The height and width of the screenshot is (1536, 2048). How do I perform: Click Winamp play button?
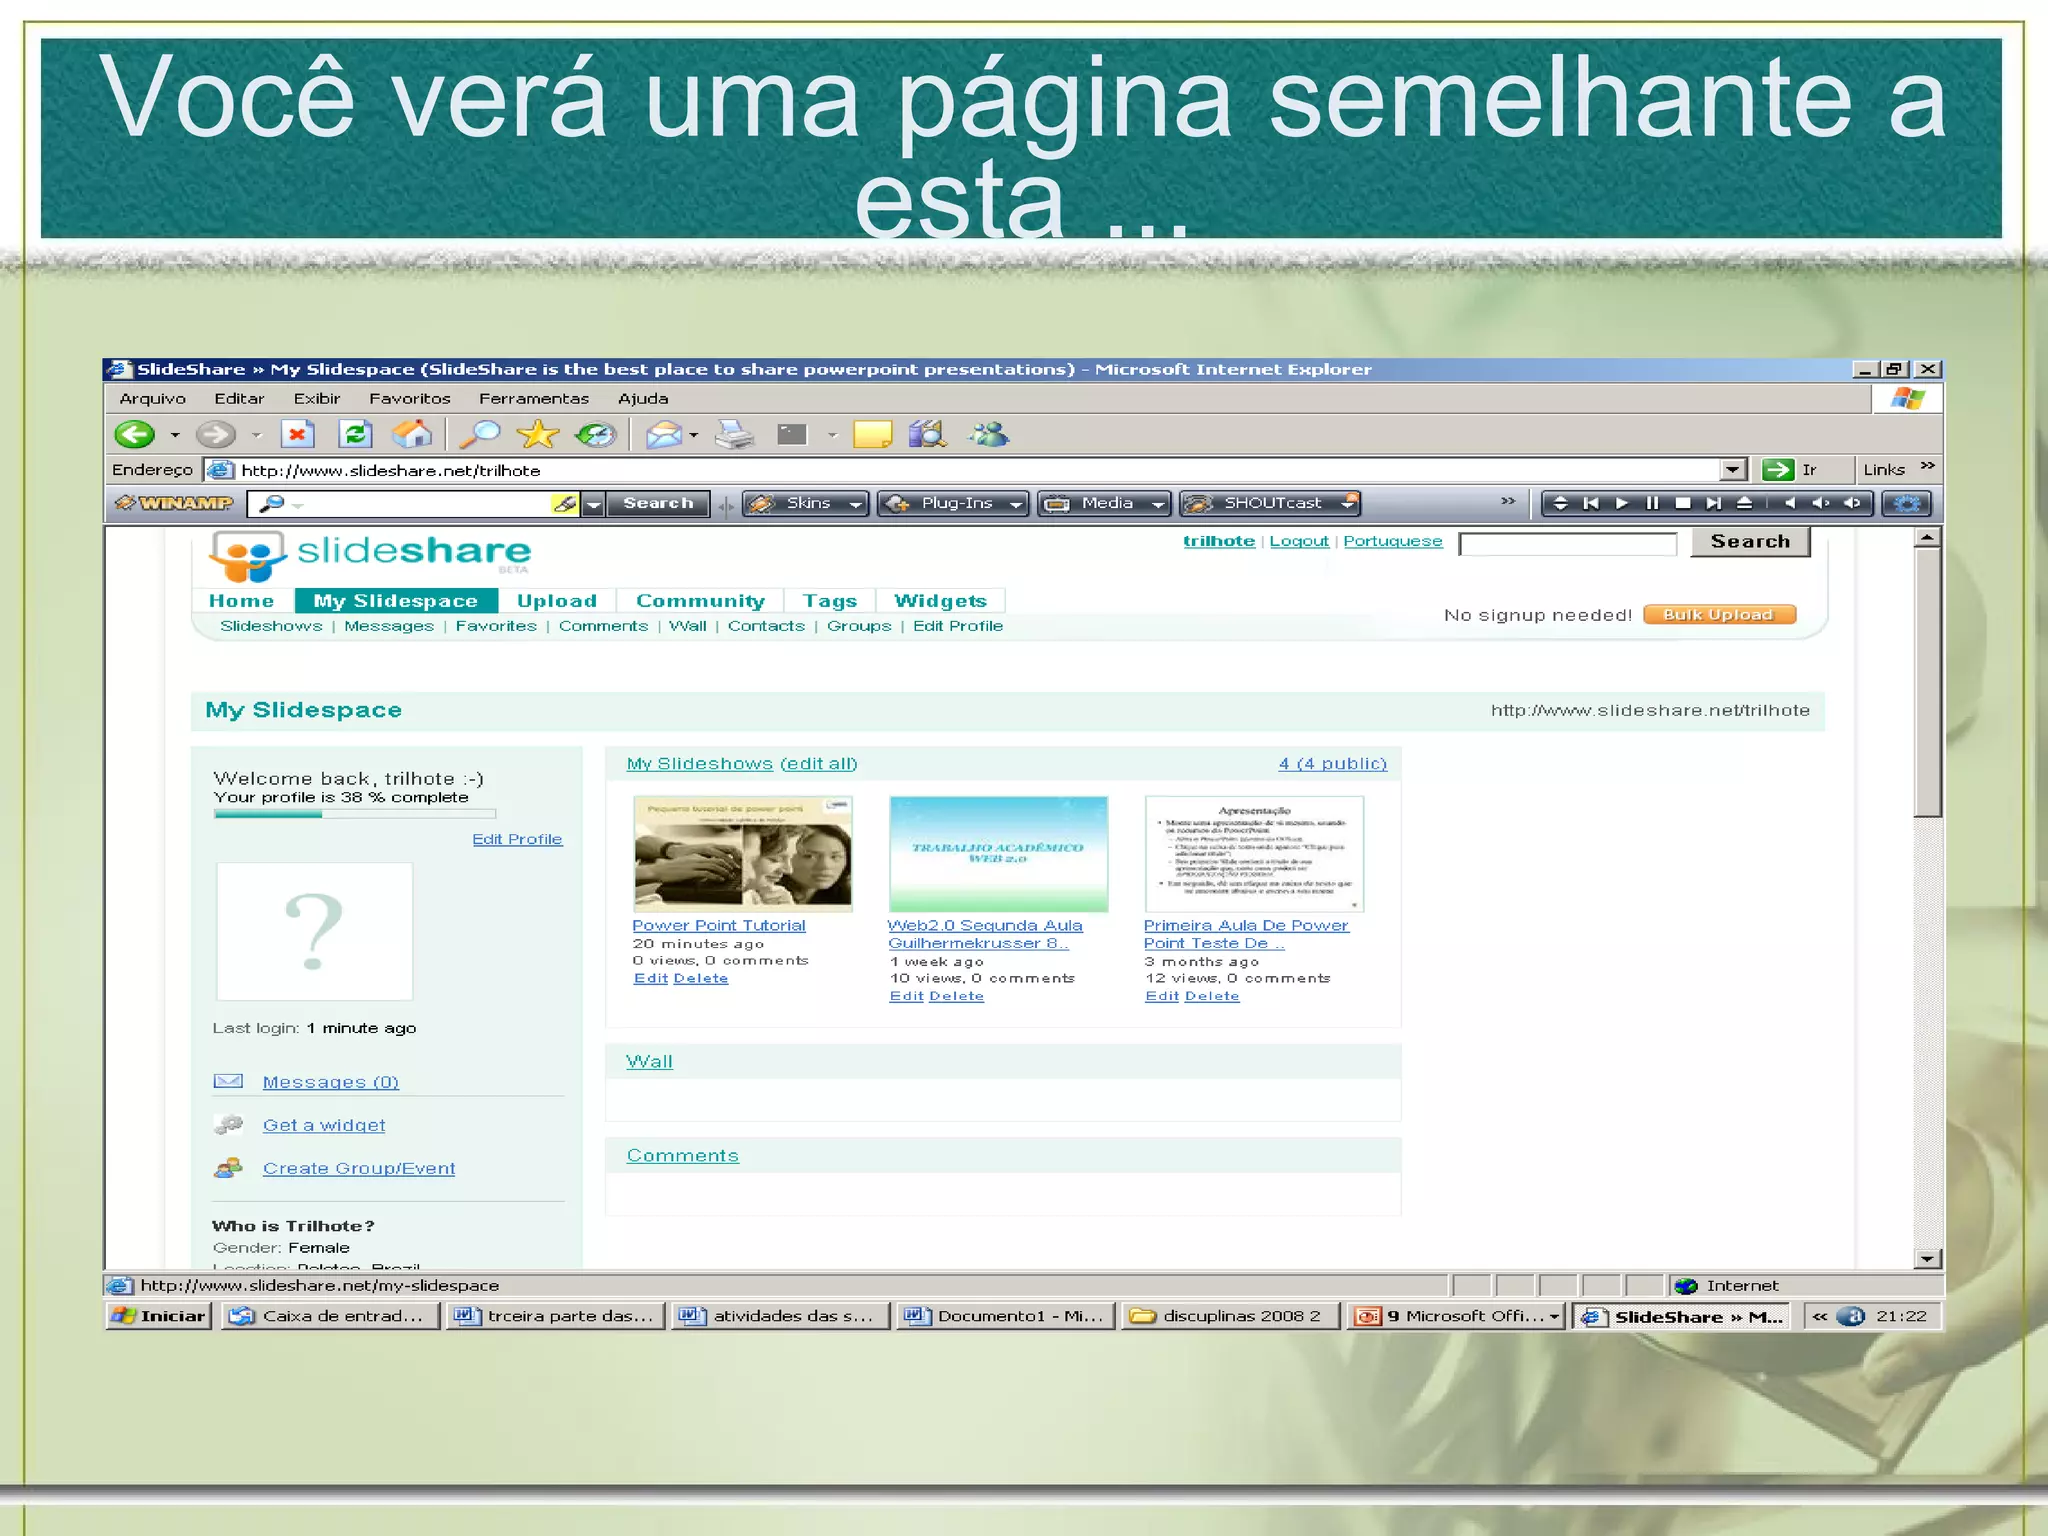click(x=1622, y=503)
